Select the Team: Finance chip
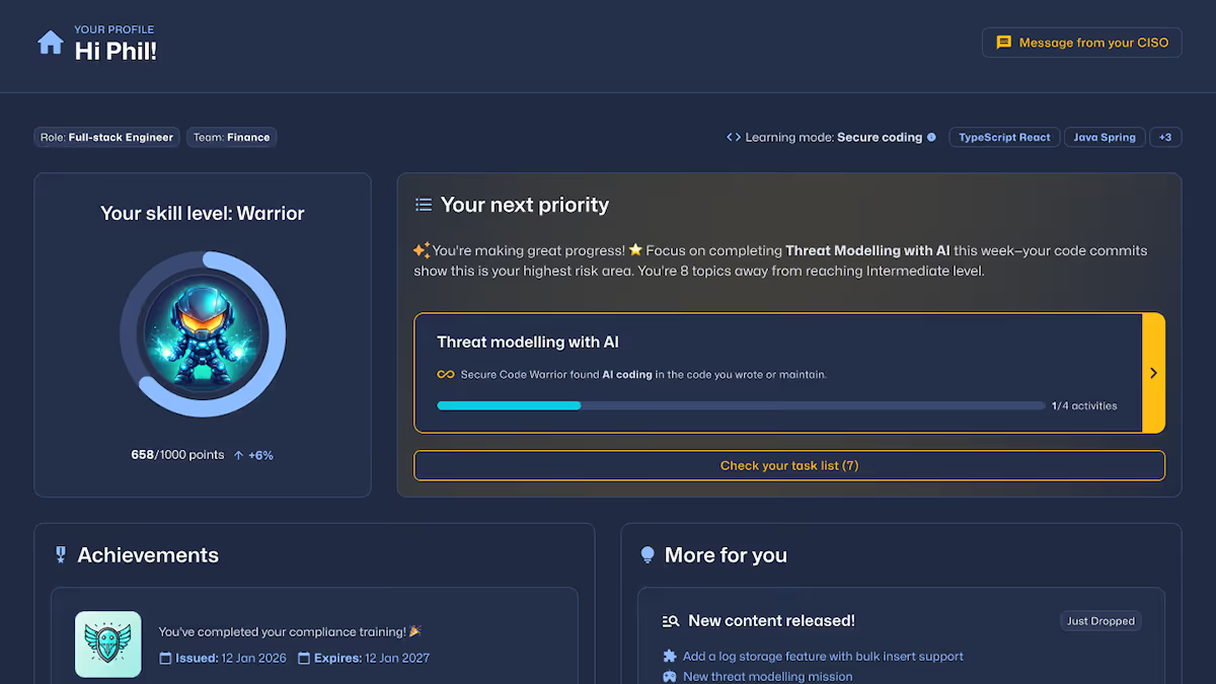 tap(231, 137)
